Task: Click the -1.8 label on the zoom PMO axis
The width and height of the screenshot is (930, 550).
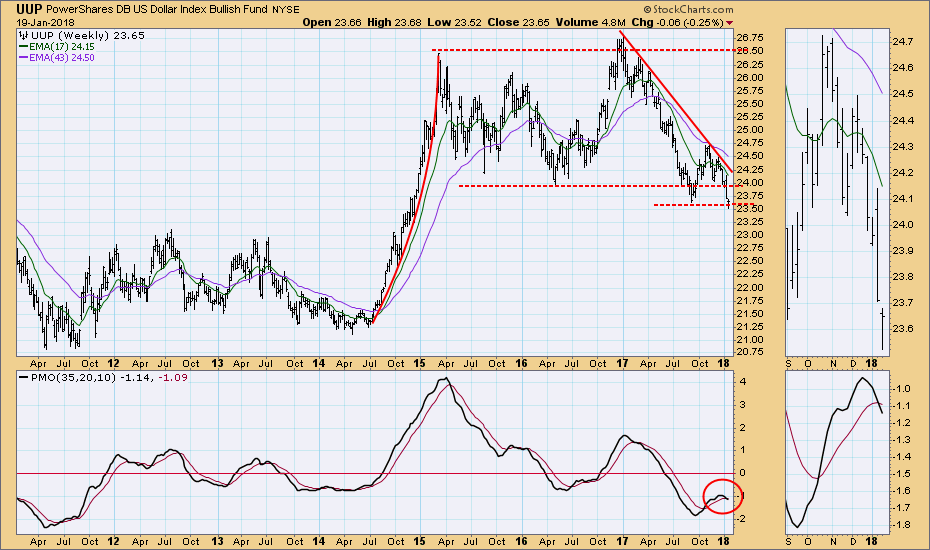Action: coord(902,524)
